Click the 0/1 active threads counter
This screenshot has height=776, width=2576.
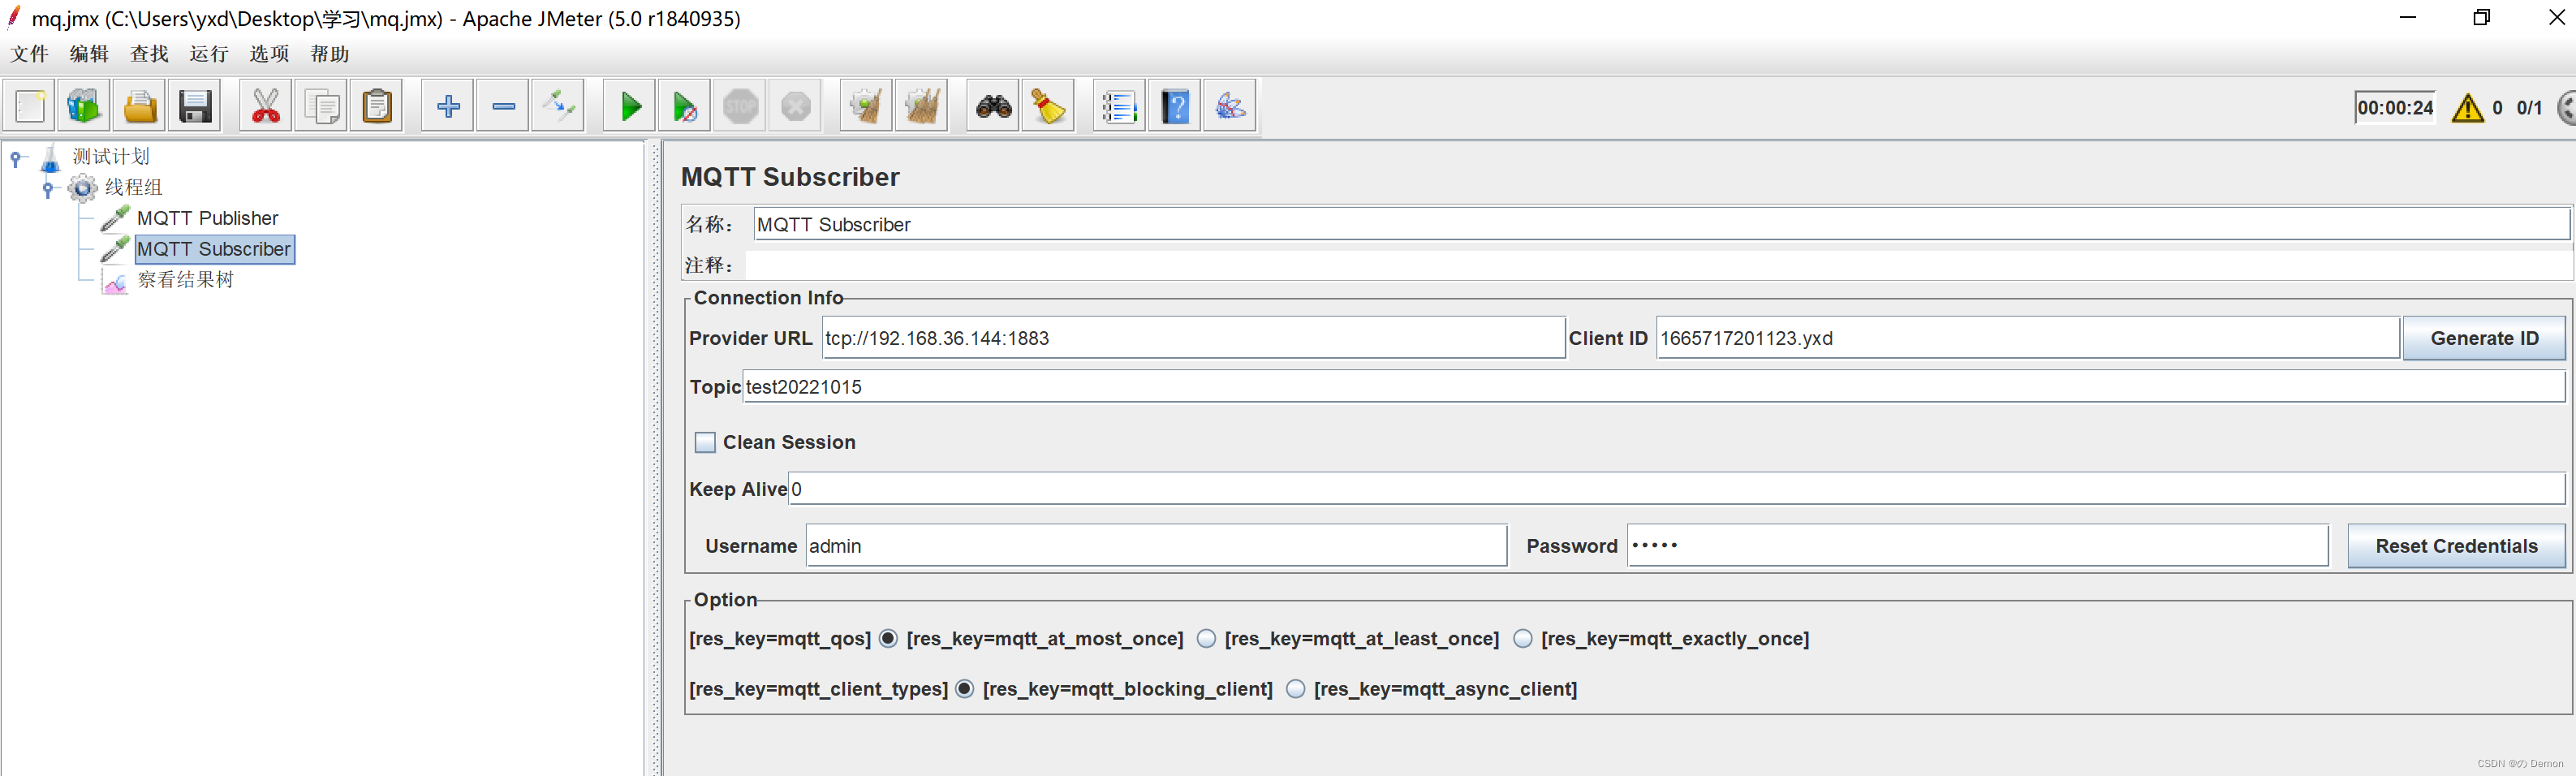2529,108
